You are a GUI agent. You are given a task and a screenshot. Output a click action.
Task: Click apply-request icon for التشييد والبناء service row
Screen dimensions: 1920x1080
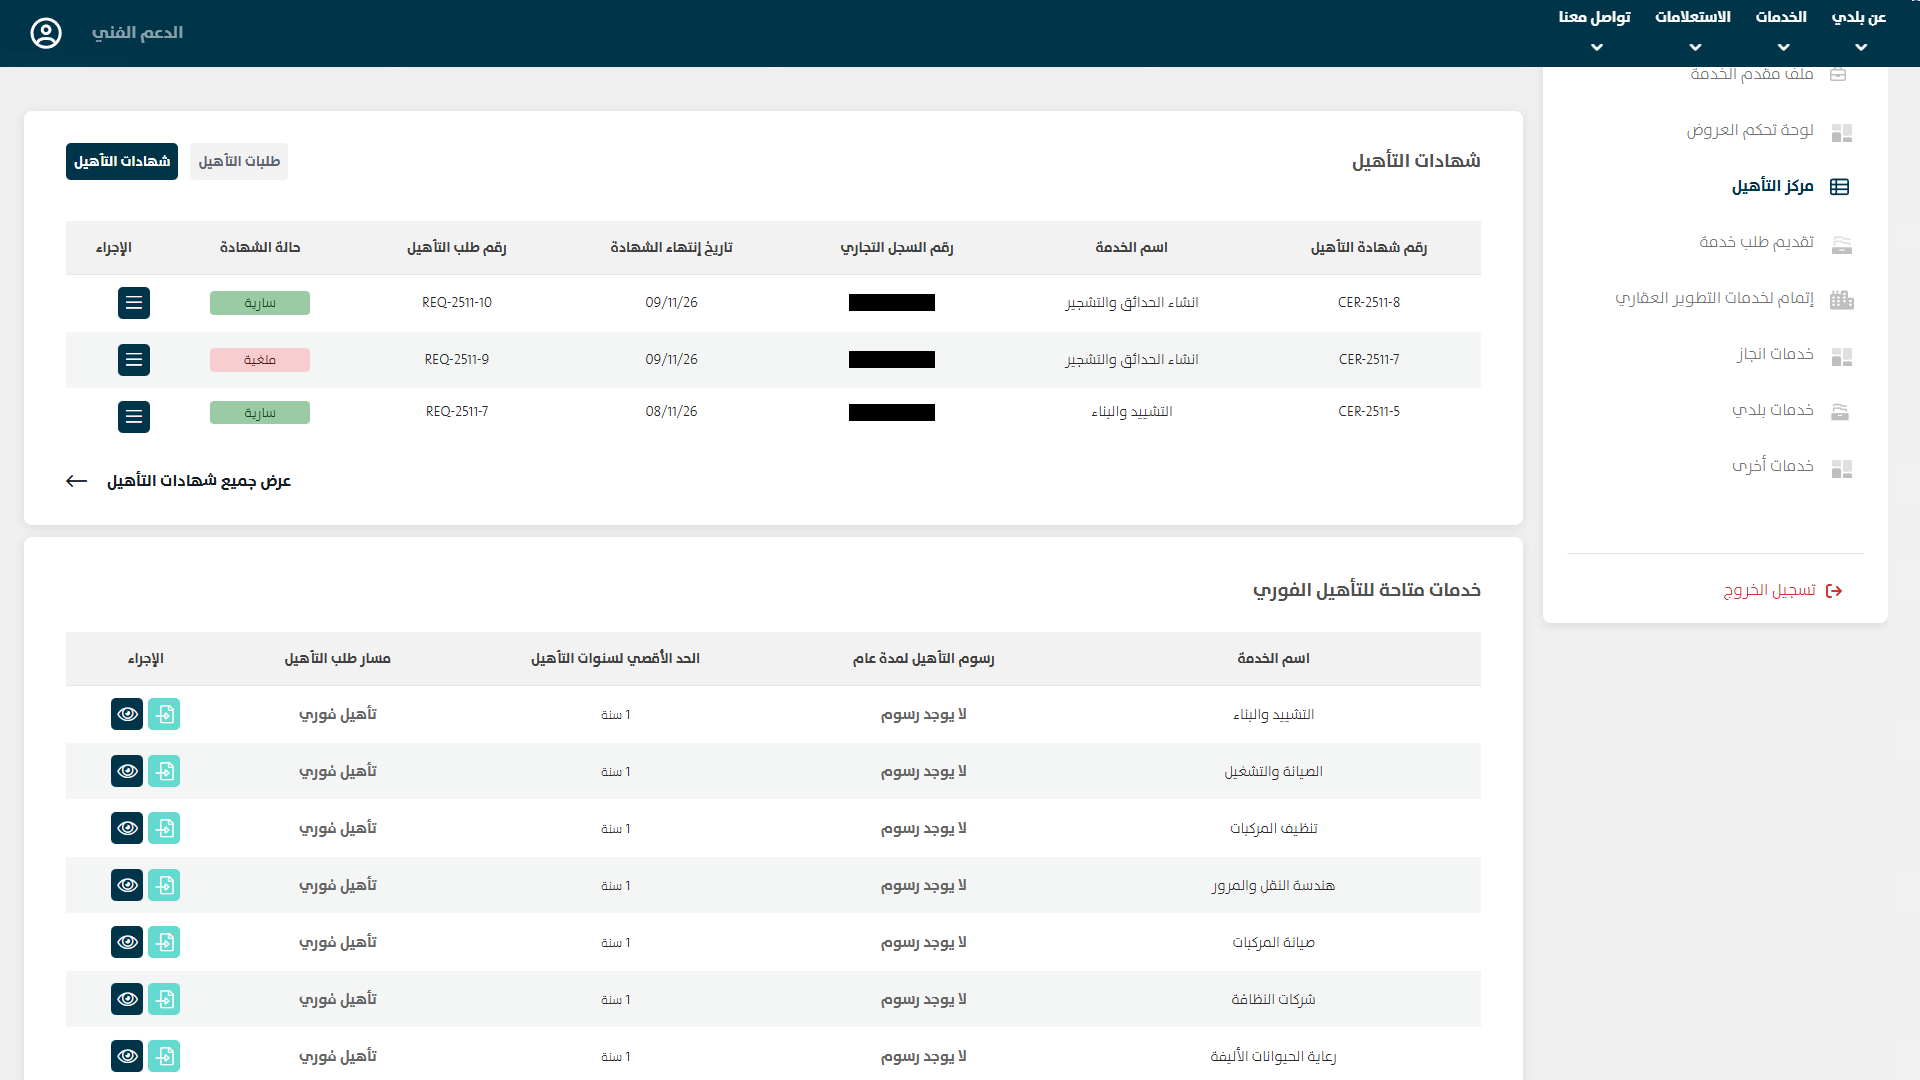(x=164, y=714)
